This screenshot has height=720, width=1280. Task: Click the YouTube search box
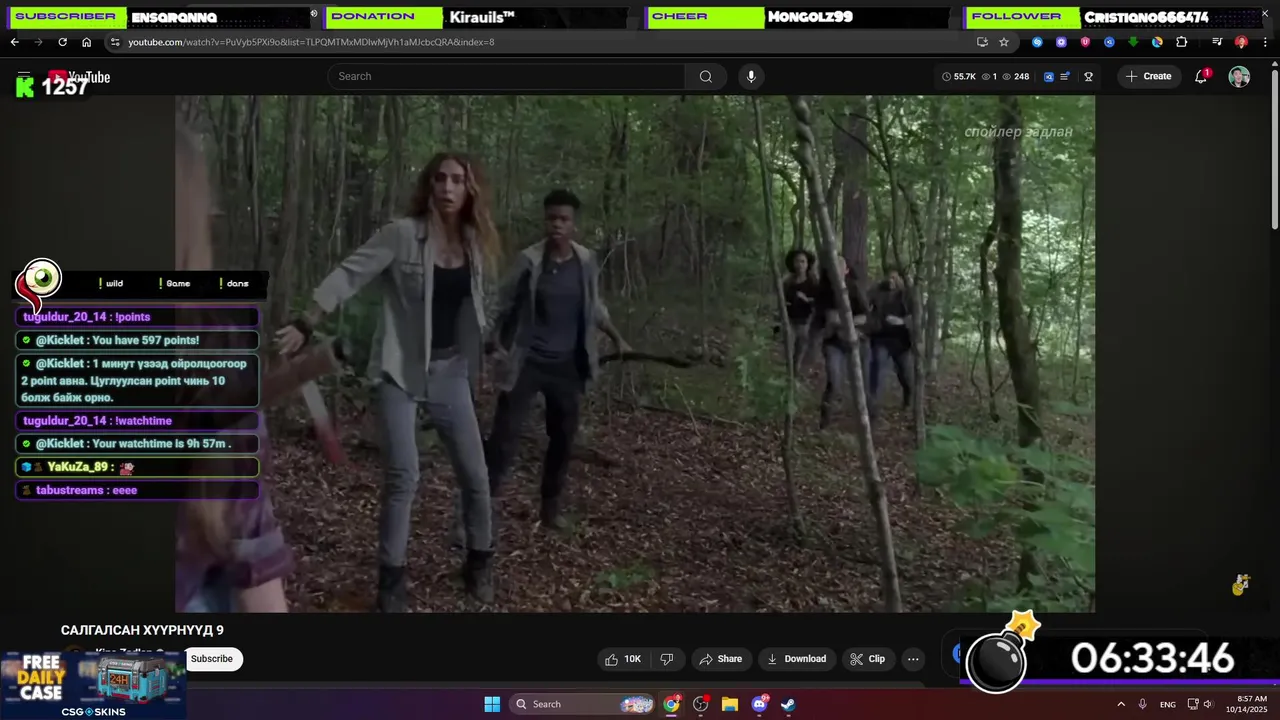[x=506, y=76]
